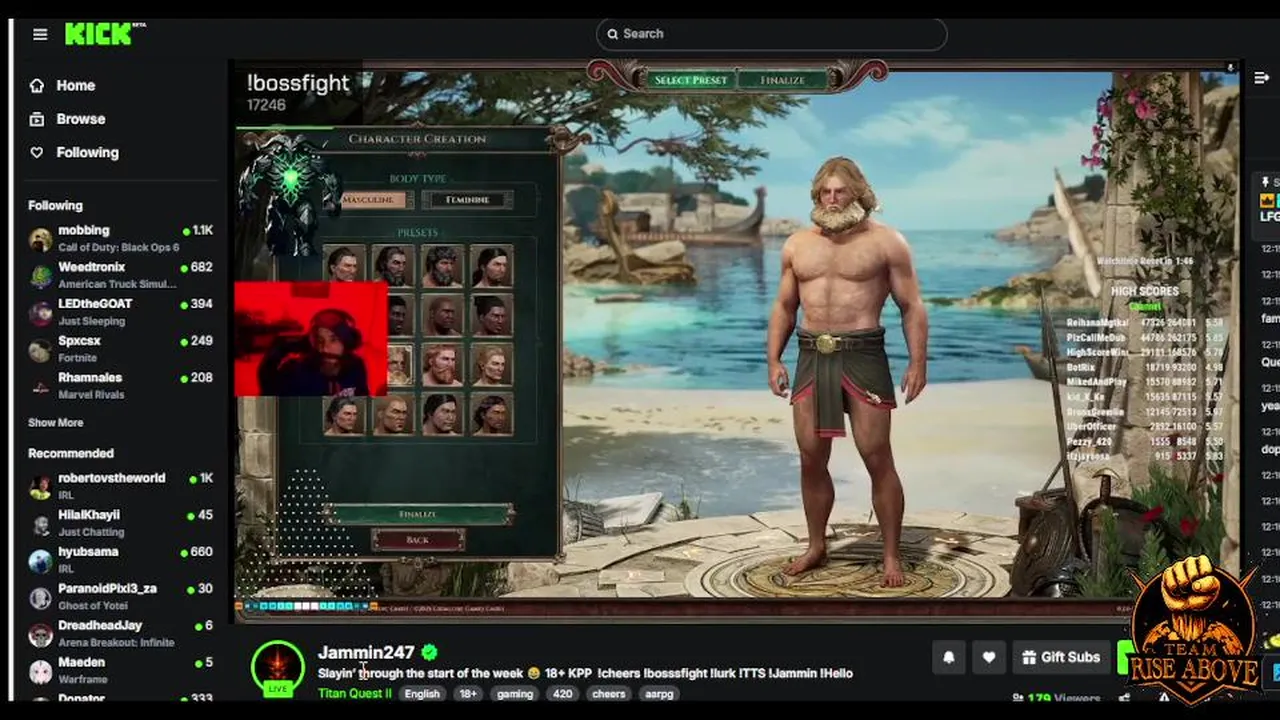
Task: Click the Following heart icon in sidebar
Action: click(x=37, y=153)
